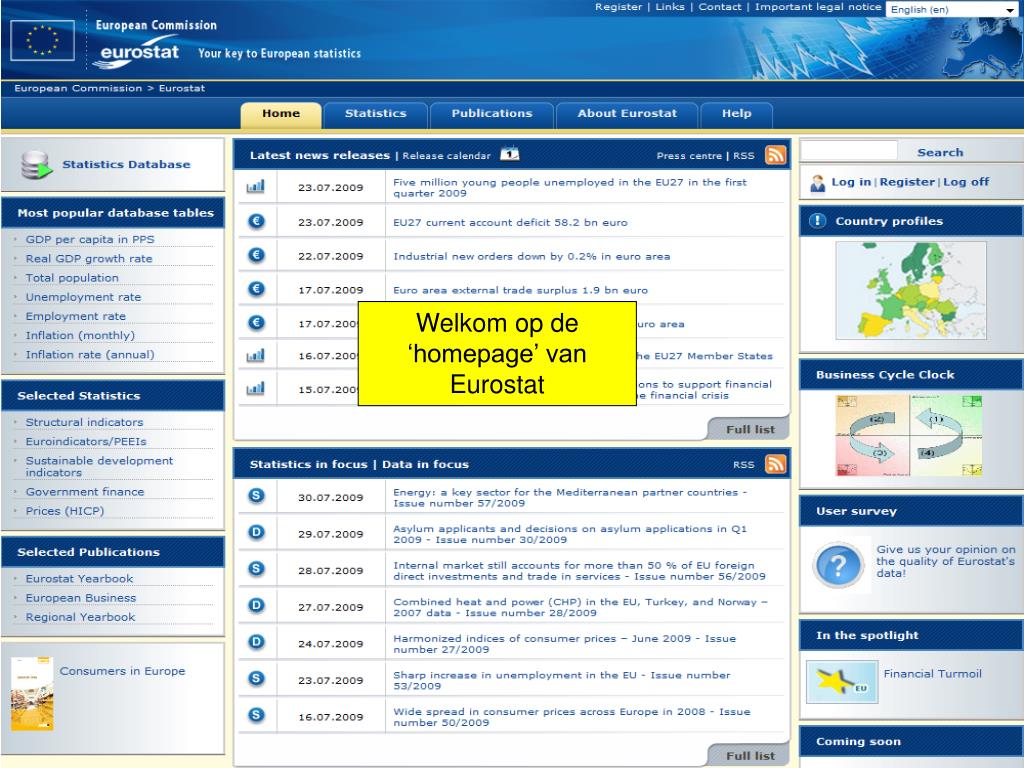Image resolution: width=1024 pixels, height=768 pixels.
Task: Click the euro icon beside EU27 current account deficit
Action: pyautogui.click(x=257, y=221)
